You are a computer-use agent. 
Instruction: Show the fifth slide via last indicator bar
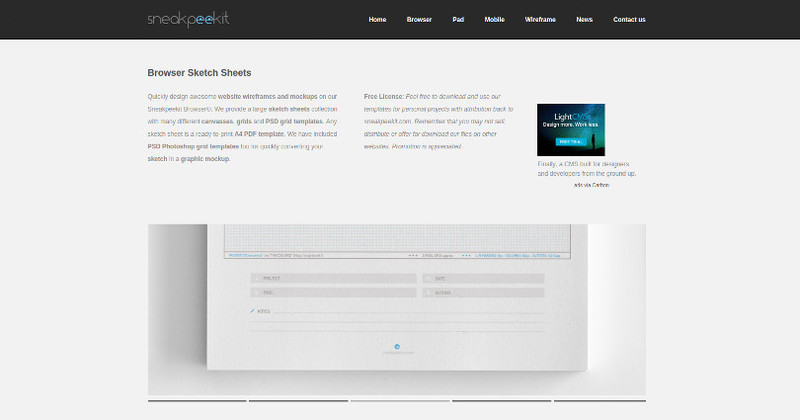pos(599,401)
